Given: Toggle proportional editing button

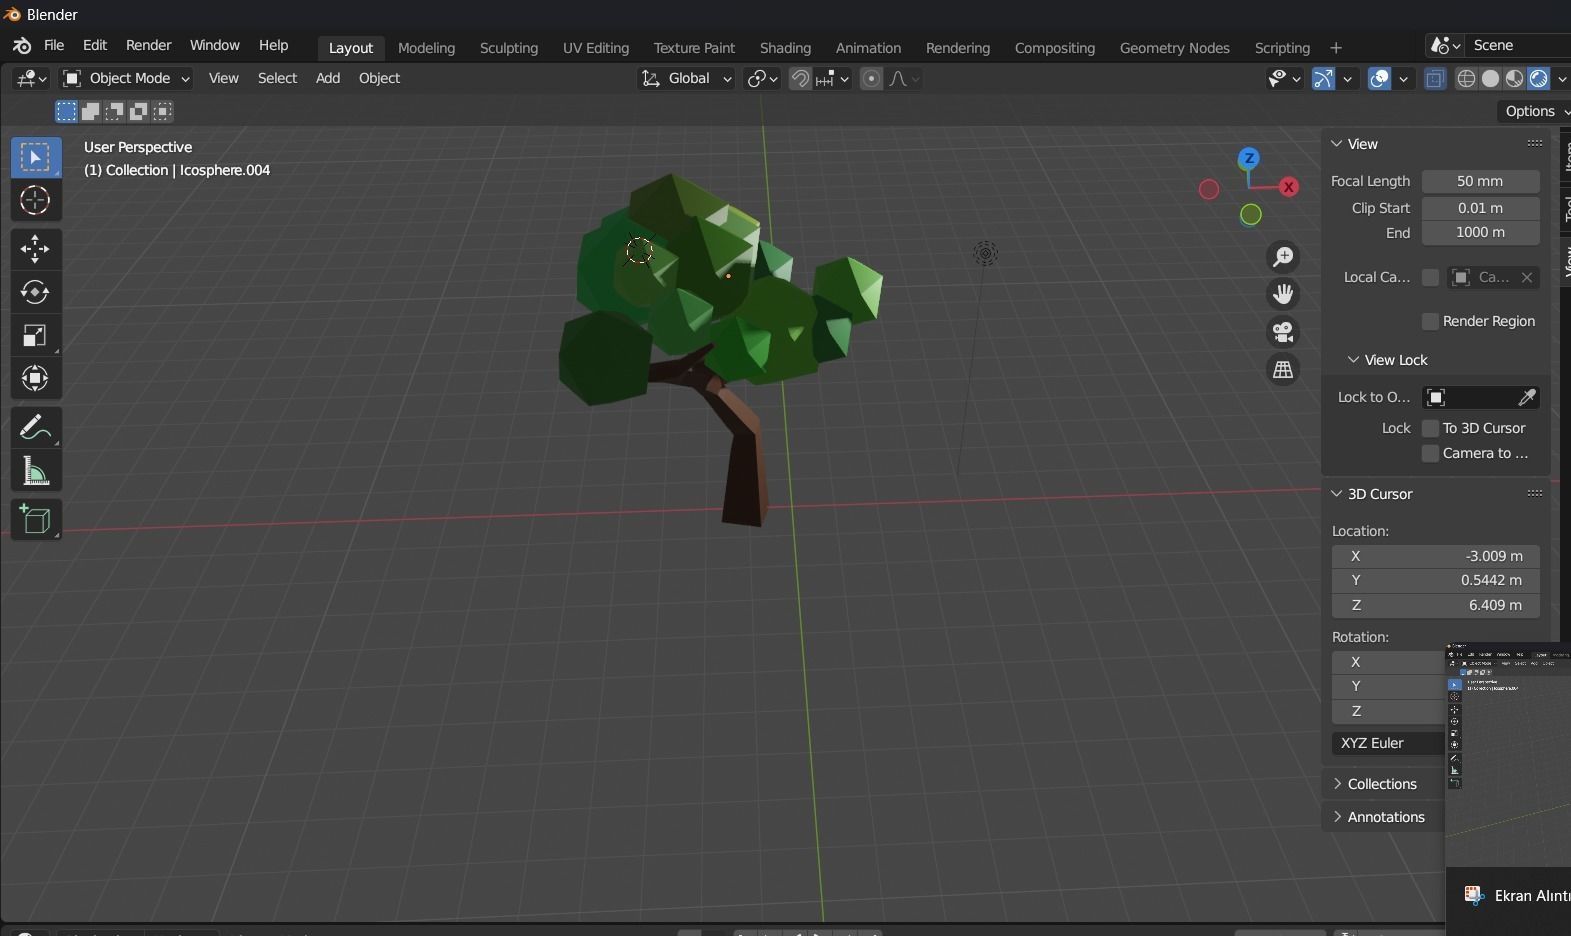Looking at the screenshot, I should [x=871, y=78].
